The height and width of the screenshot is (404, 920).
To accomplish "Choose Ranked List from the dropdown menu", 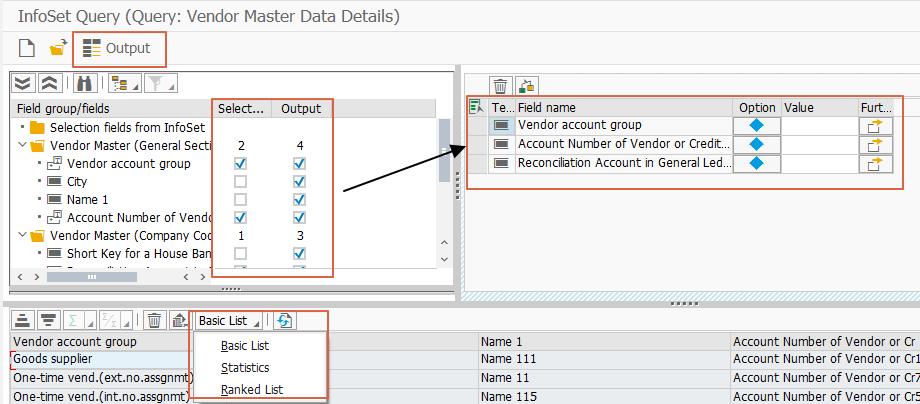I will point(252,389).
